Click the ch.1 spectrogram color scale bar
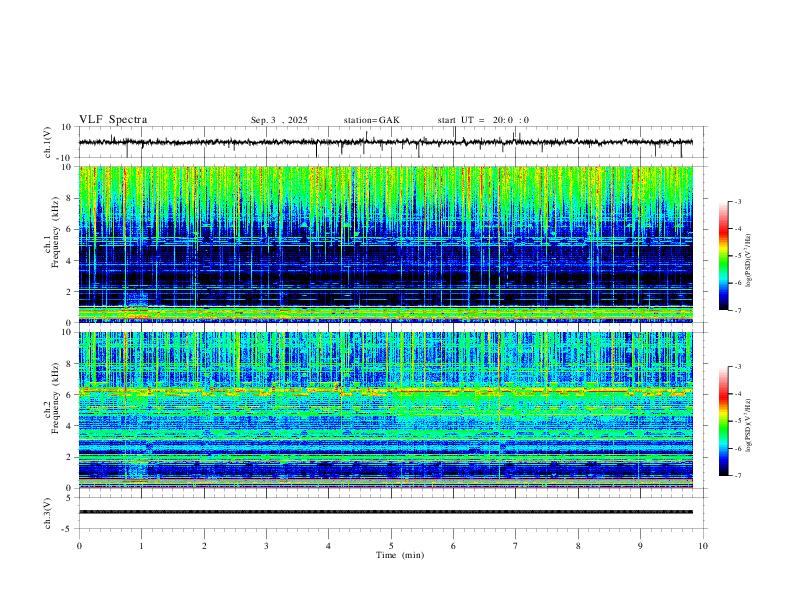Viewport: 792px width, 612px height. pyautogui.click(x=724, y=256)
